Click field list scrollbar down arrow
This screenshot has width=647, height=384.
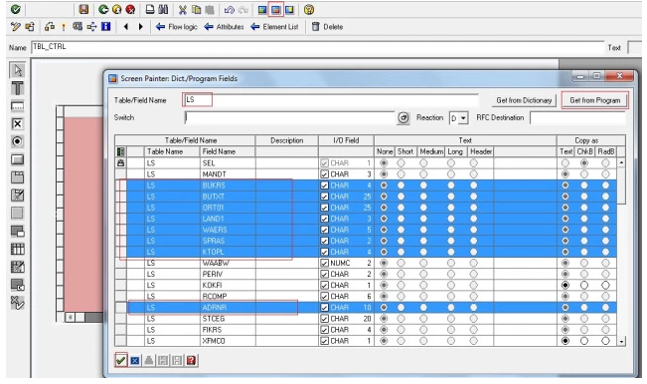tap(621, 342)
